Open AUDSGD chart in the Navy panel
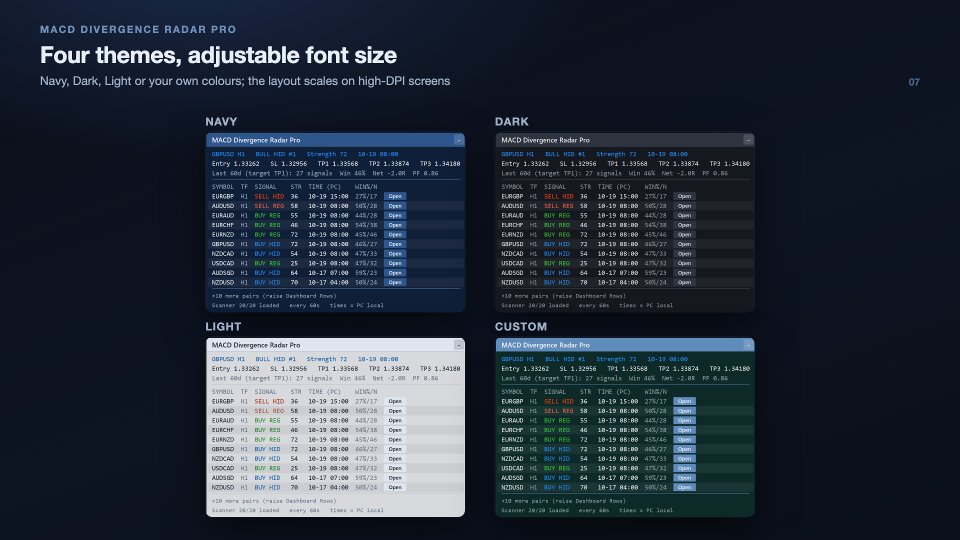The width and height of the screenshot is (960, 540). point(395,272)
